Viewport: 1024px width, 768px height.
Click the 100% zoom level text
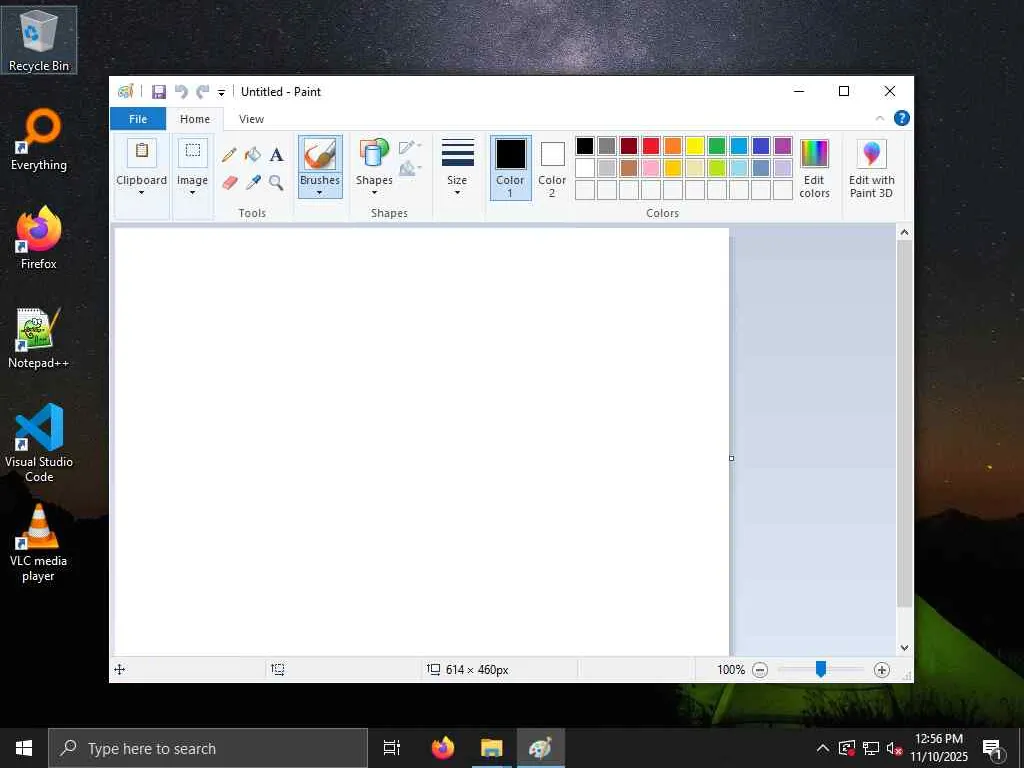731,669
